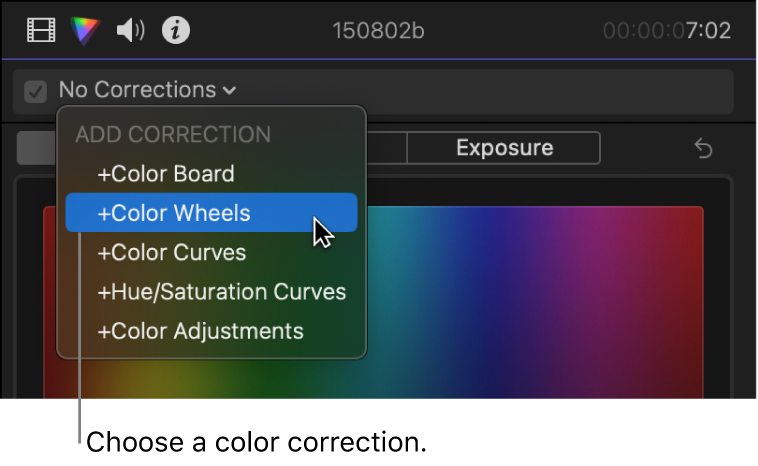Open the Audio inspector speaker icon
Screen dimensions: 758x466
click(131, 31)
